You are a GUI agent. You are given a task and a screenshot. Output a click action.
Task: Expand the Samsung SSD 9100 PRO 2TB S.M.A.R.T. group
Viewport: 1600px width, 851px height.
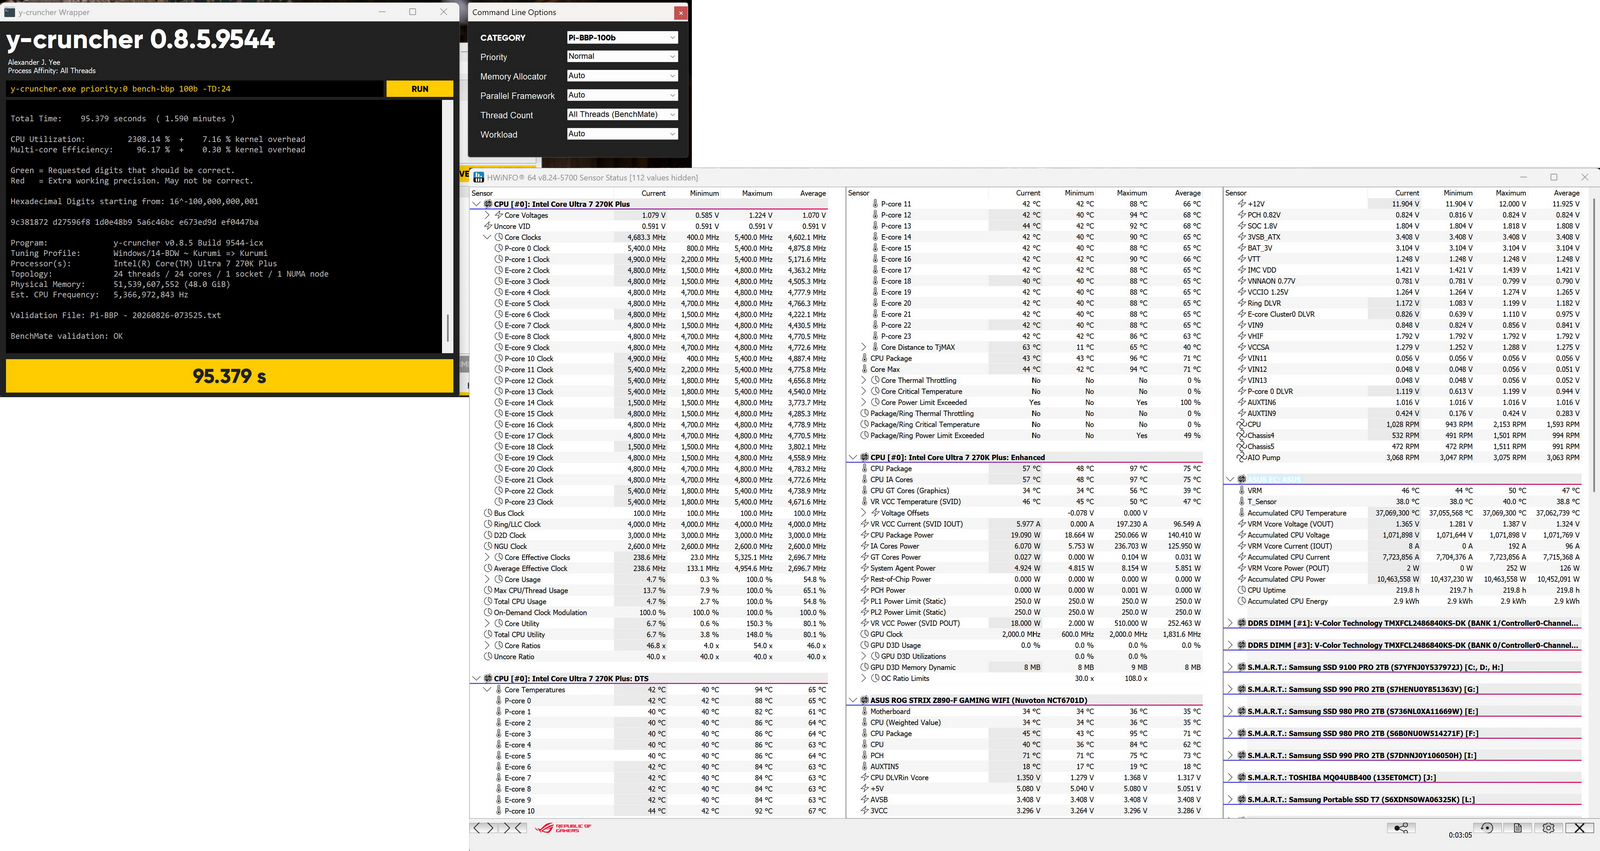[x=1230, y=667]
